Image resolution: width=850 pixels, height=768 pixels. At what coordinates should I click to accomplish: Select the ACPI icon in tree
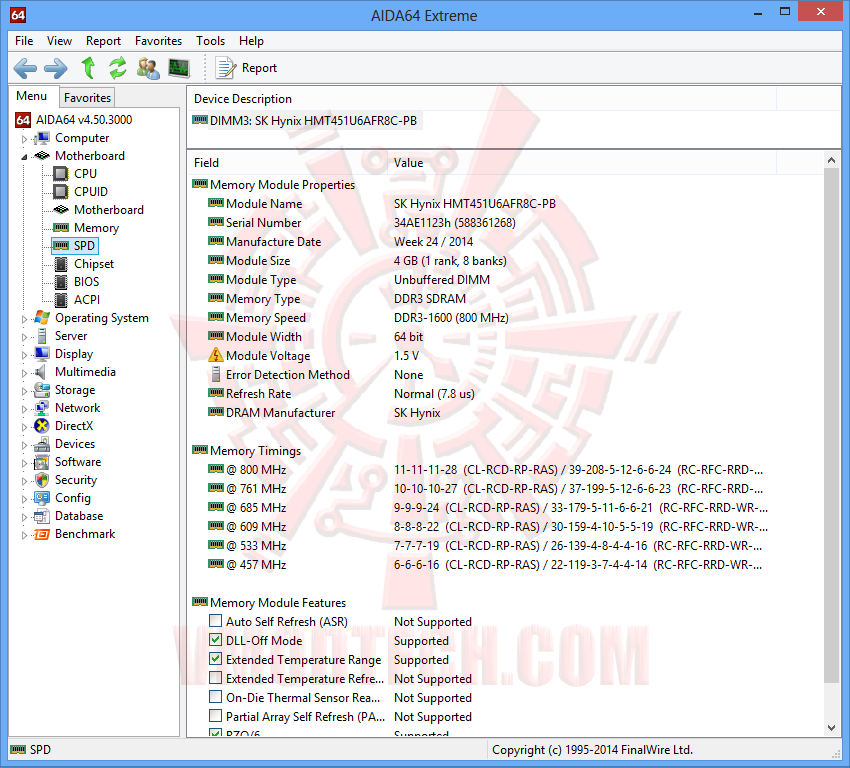point(61,300)
